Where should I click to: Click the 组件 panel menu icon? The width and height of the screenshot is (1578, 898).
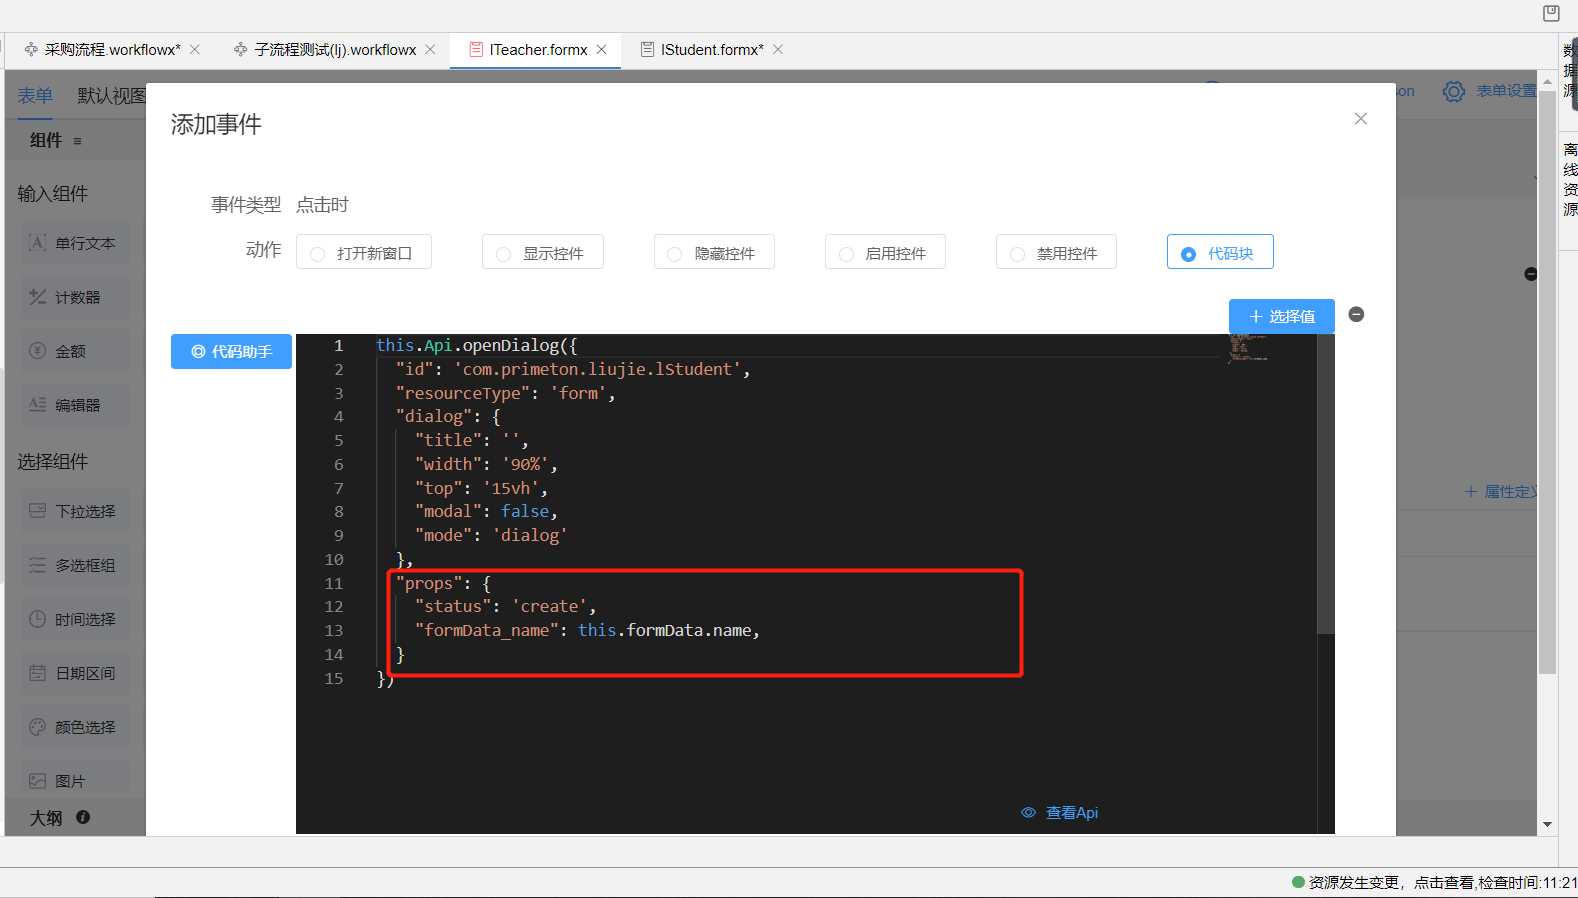pyautogui.click(x=78, y=141)
